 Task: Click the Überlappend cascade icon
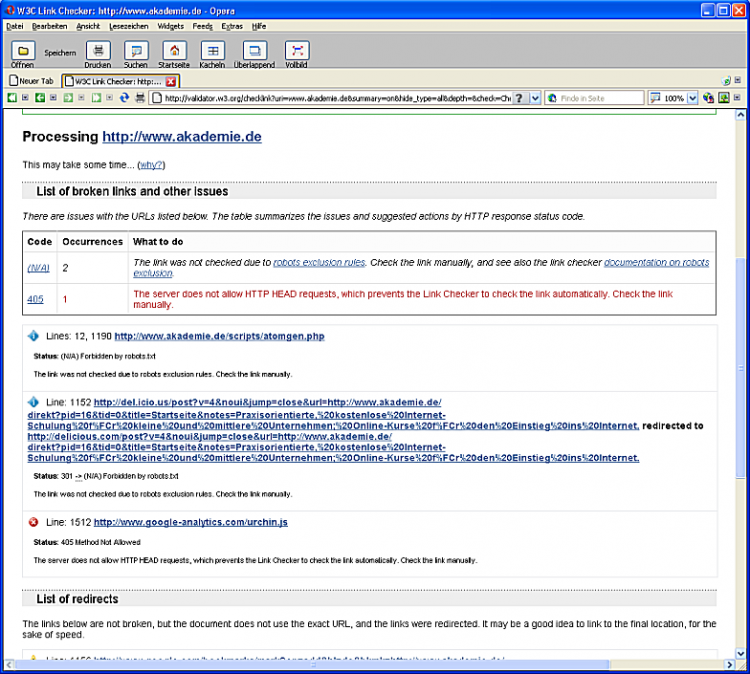click(255, 51)
